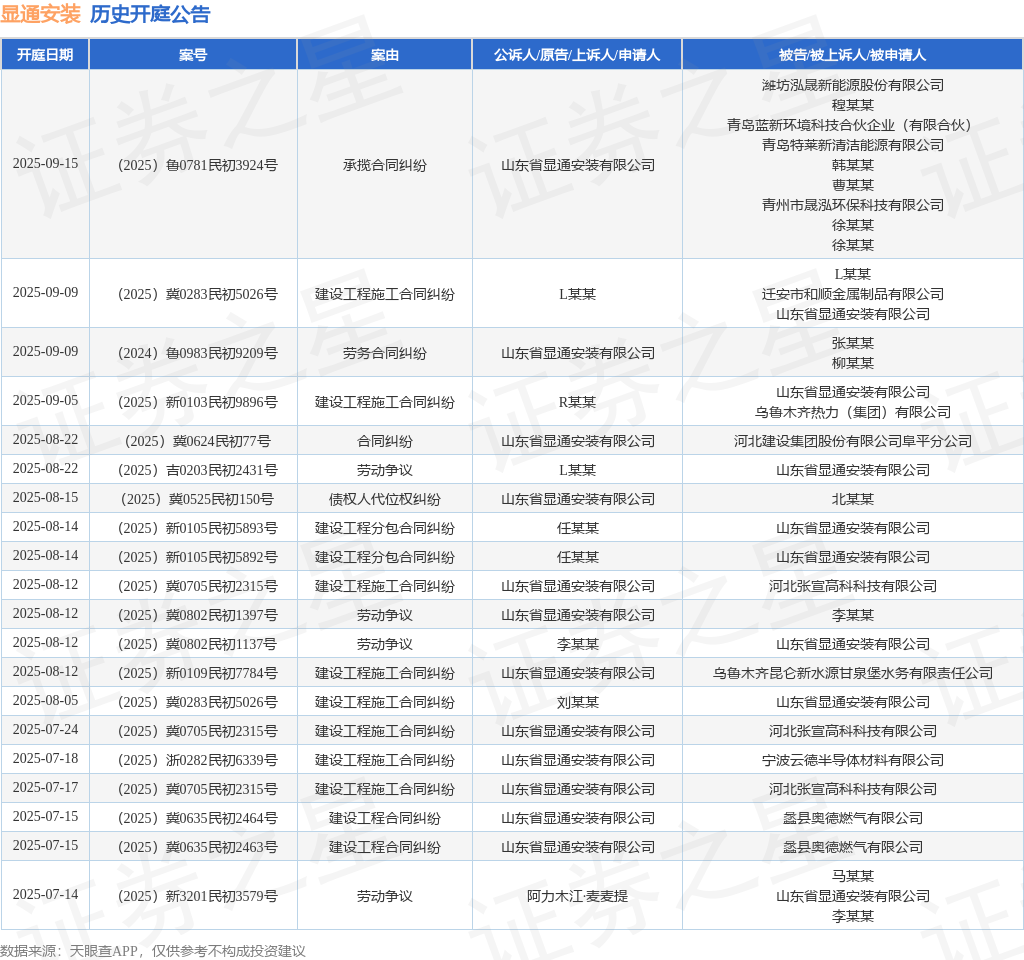Select case number (2025)冀0624民初77号

pos(198,441)
